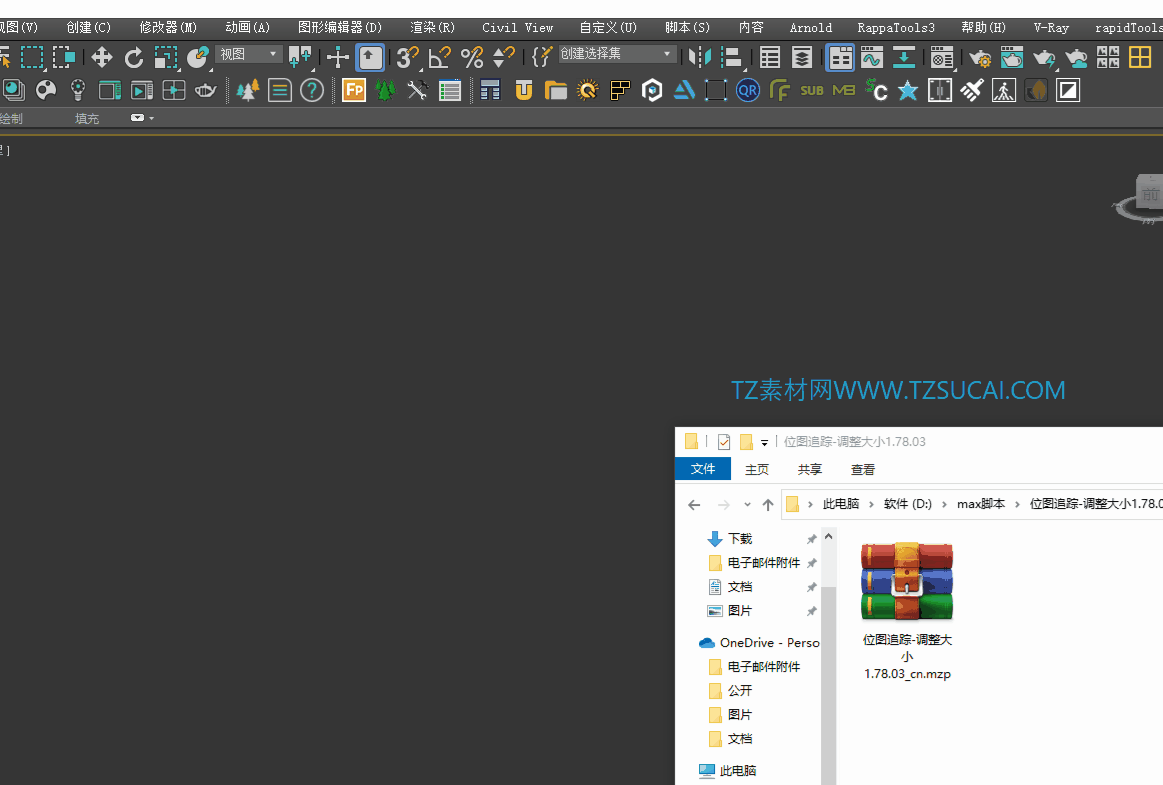Toggle Percent Snap button

[471, 58]
